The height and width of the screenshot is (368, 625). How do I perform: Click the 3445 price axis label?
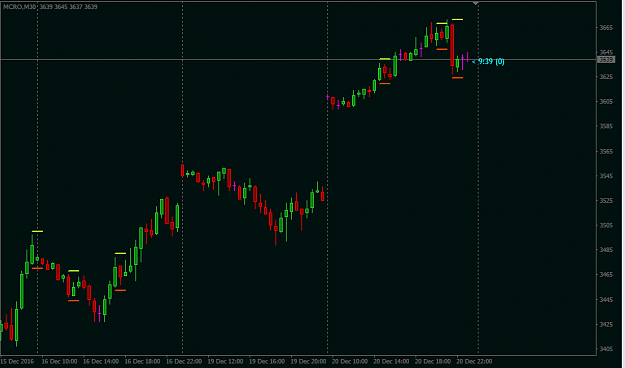point(606,300)
